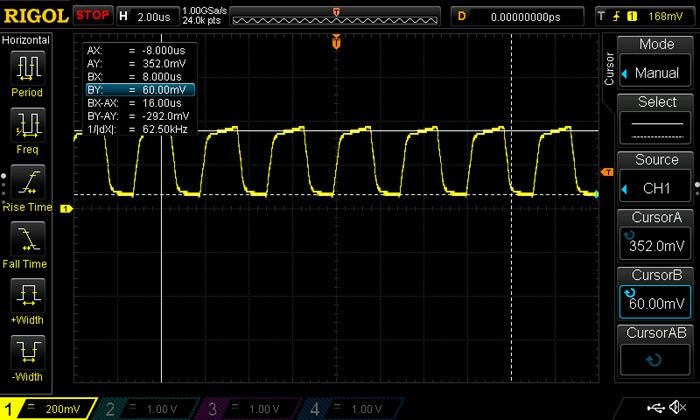
Task: Click the Horizontal menu header
Action: point(26,40)
